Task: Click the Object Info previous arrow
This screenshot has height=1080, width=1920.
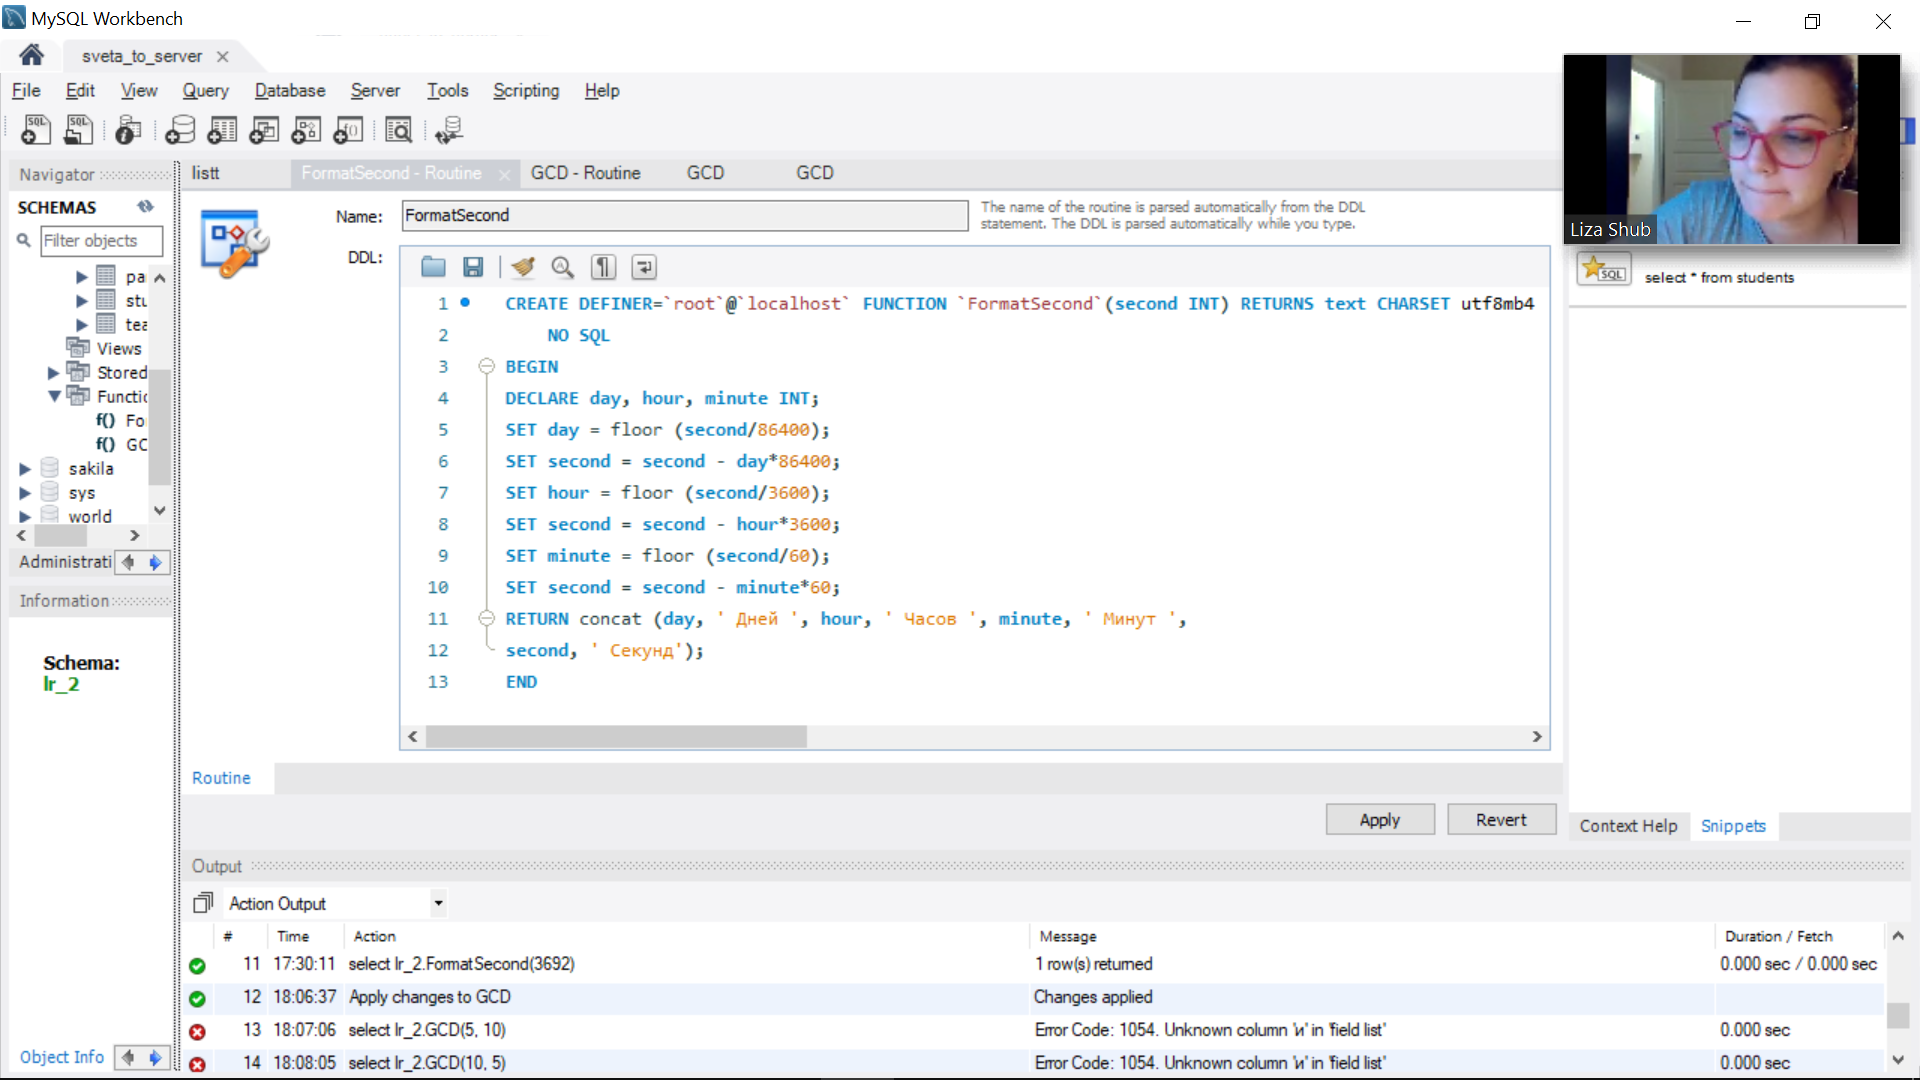Action: pos(128,1057)
